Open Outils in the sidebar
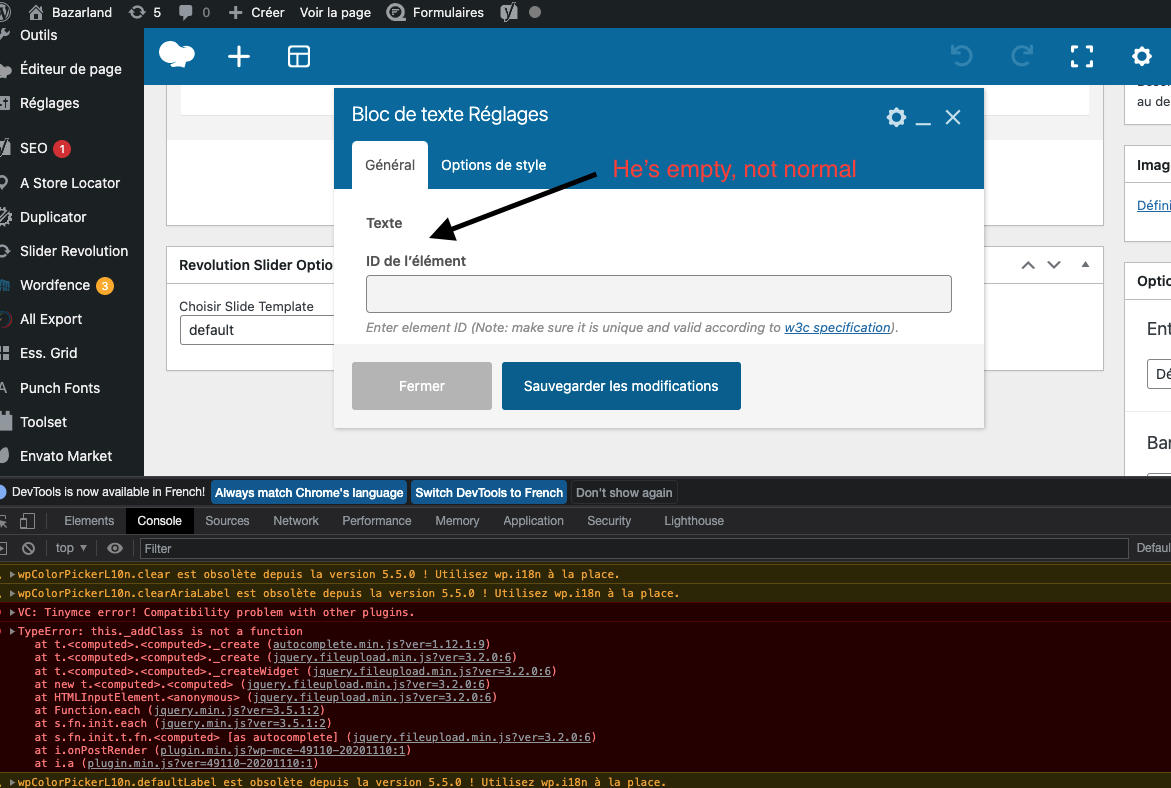Screen dimensions: 1171x788 click(x=38, y=35)
